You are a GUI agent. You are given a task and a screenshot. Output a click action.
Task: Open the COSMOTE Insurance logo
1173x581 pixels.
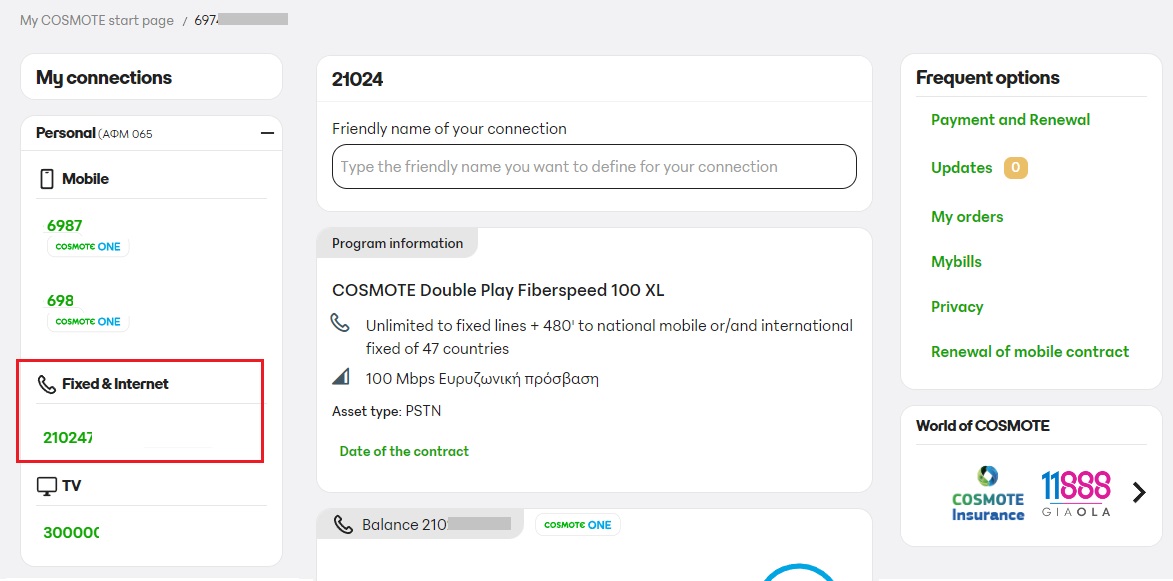(986, 492)
